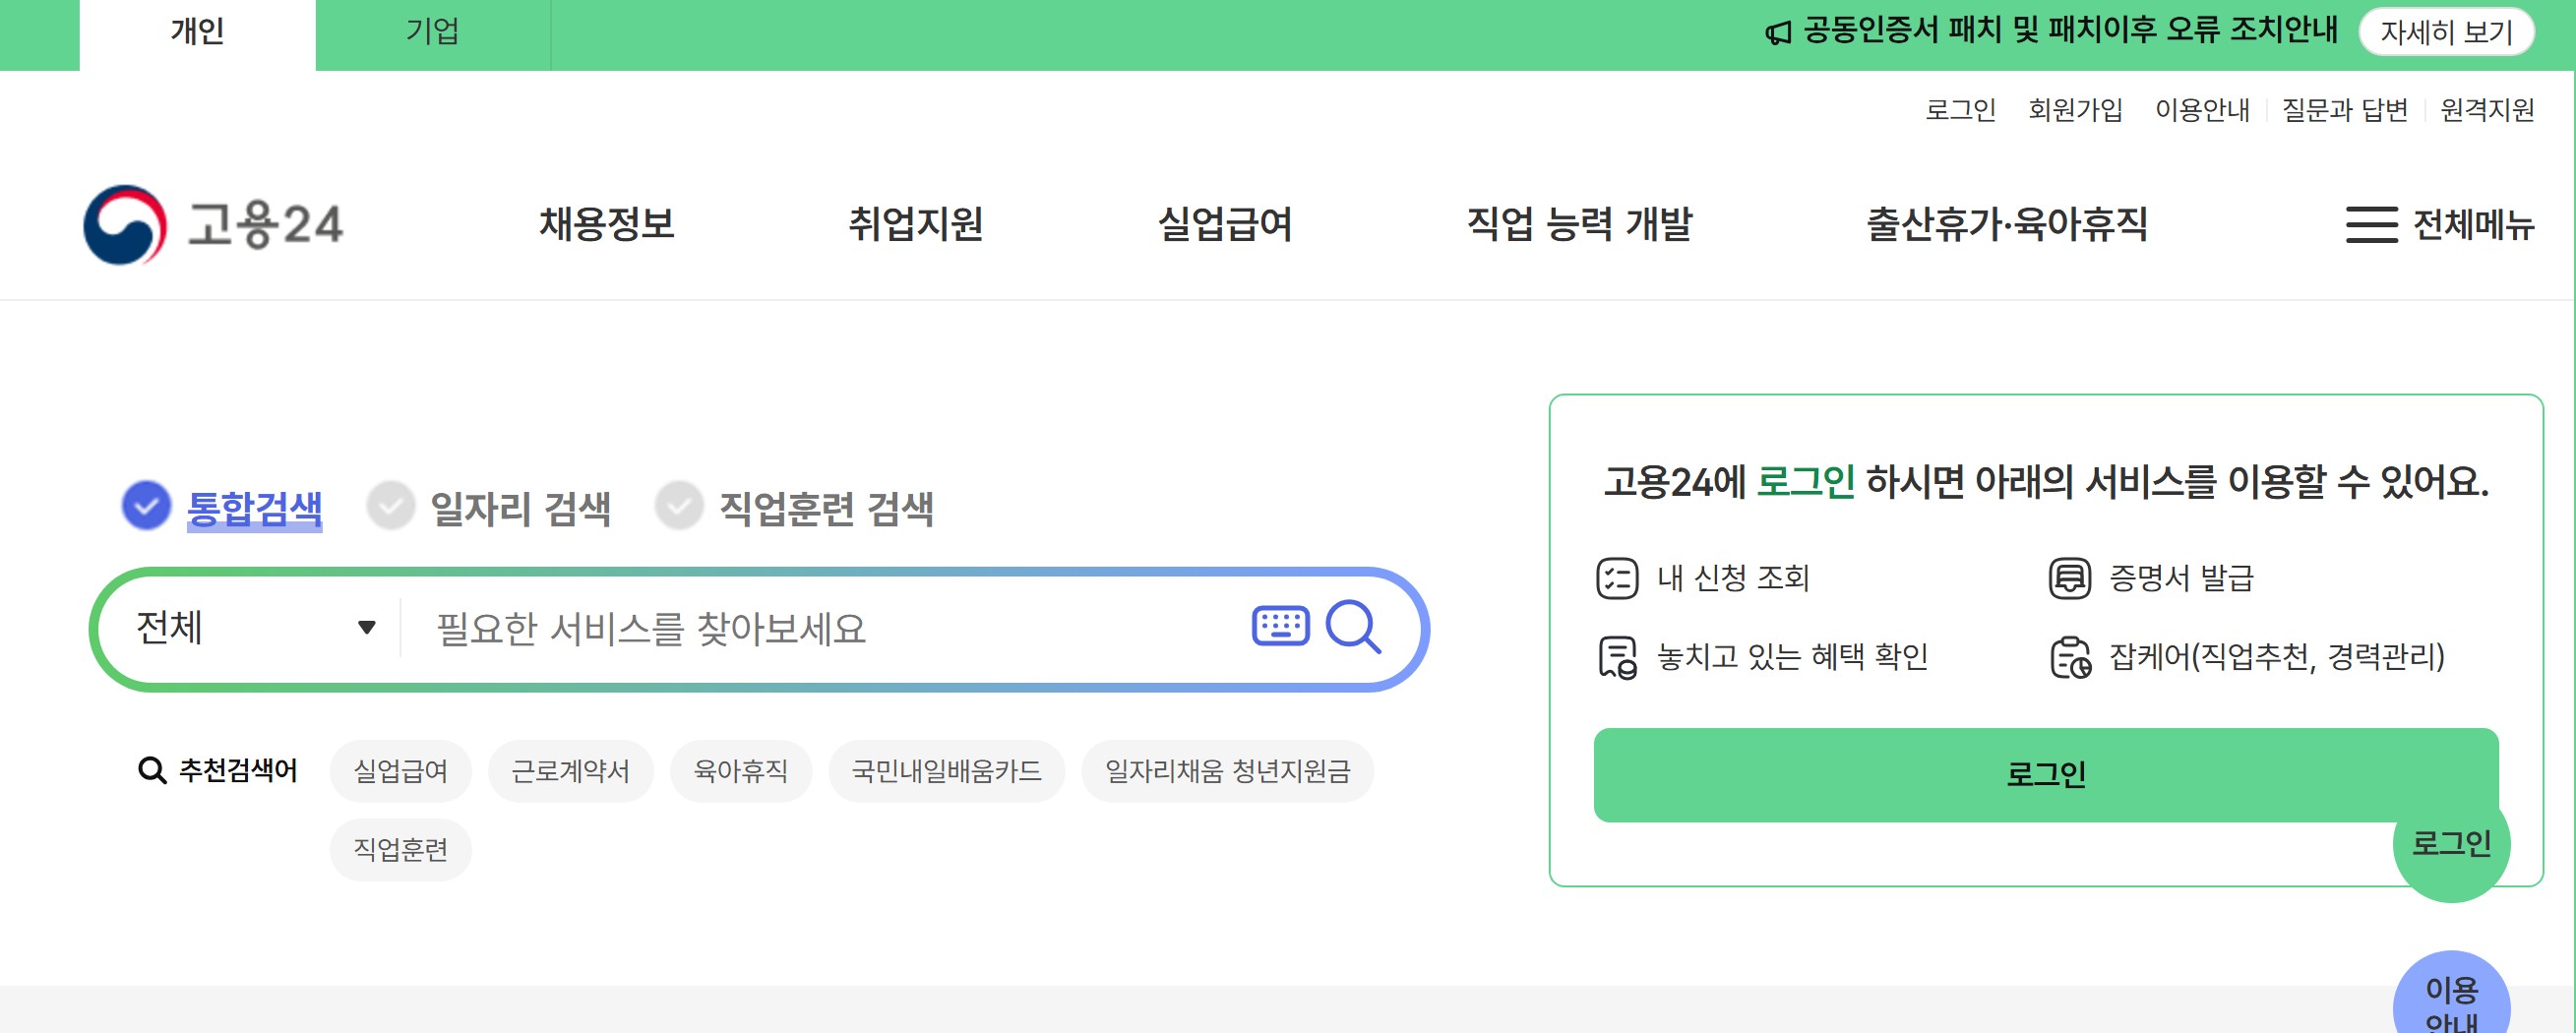
Task: Open the 회원가입 signup link
Action: [2075, 110]
